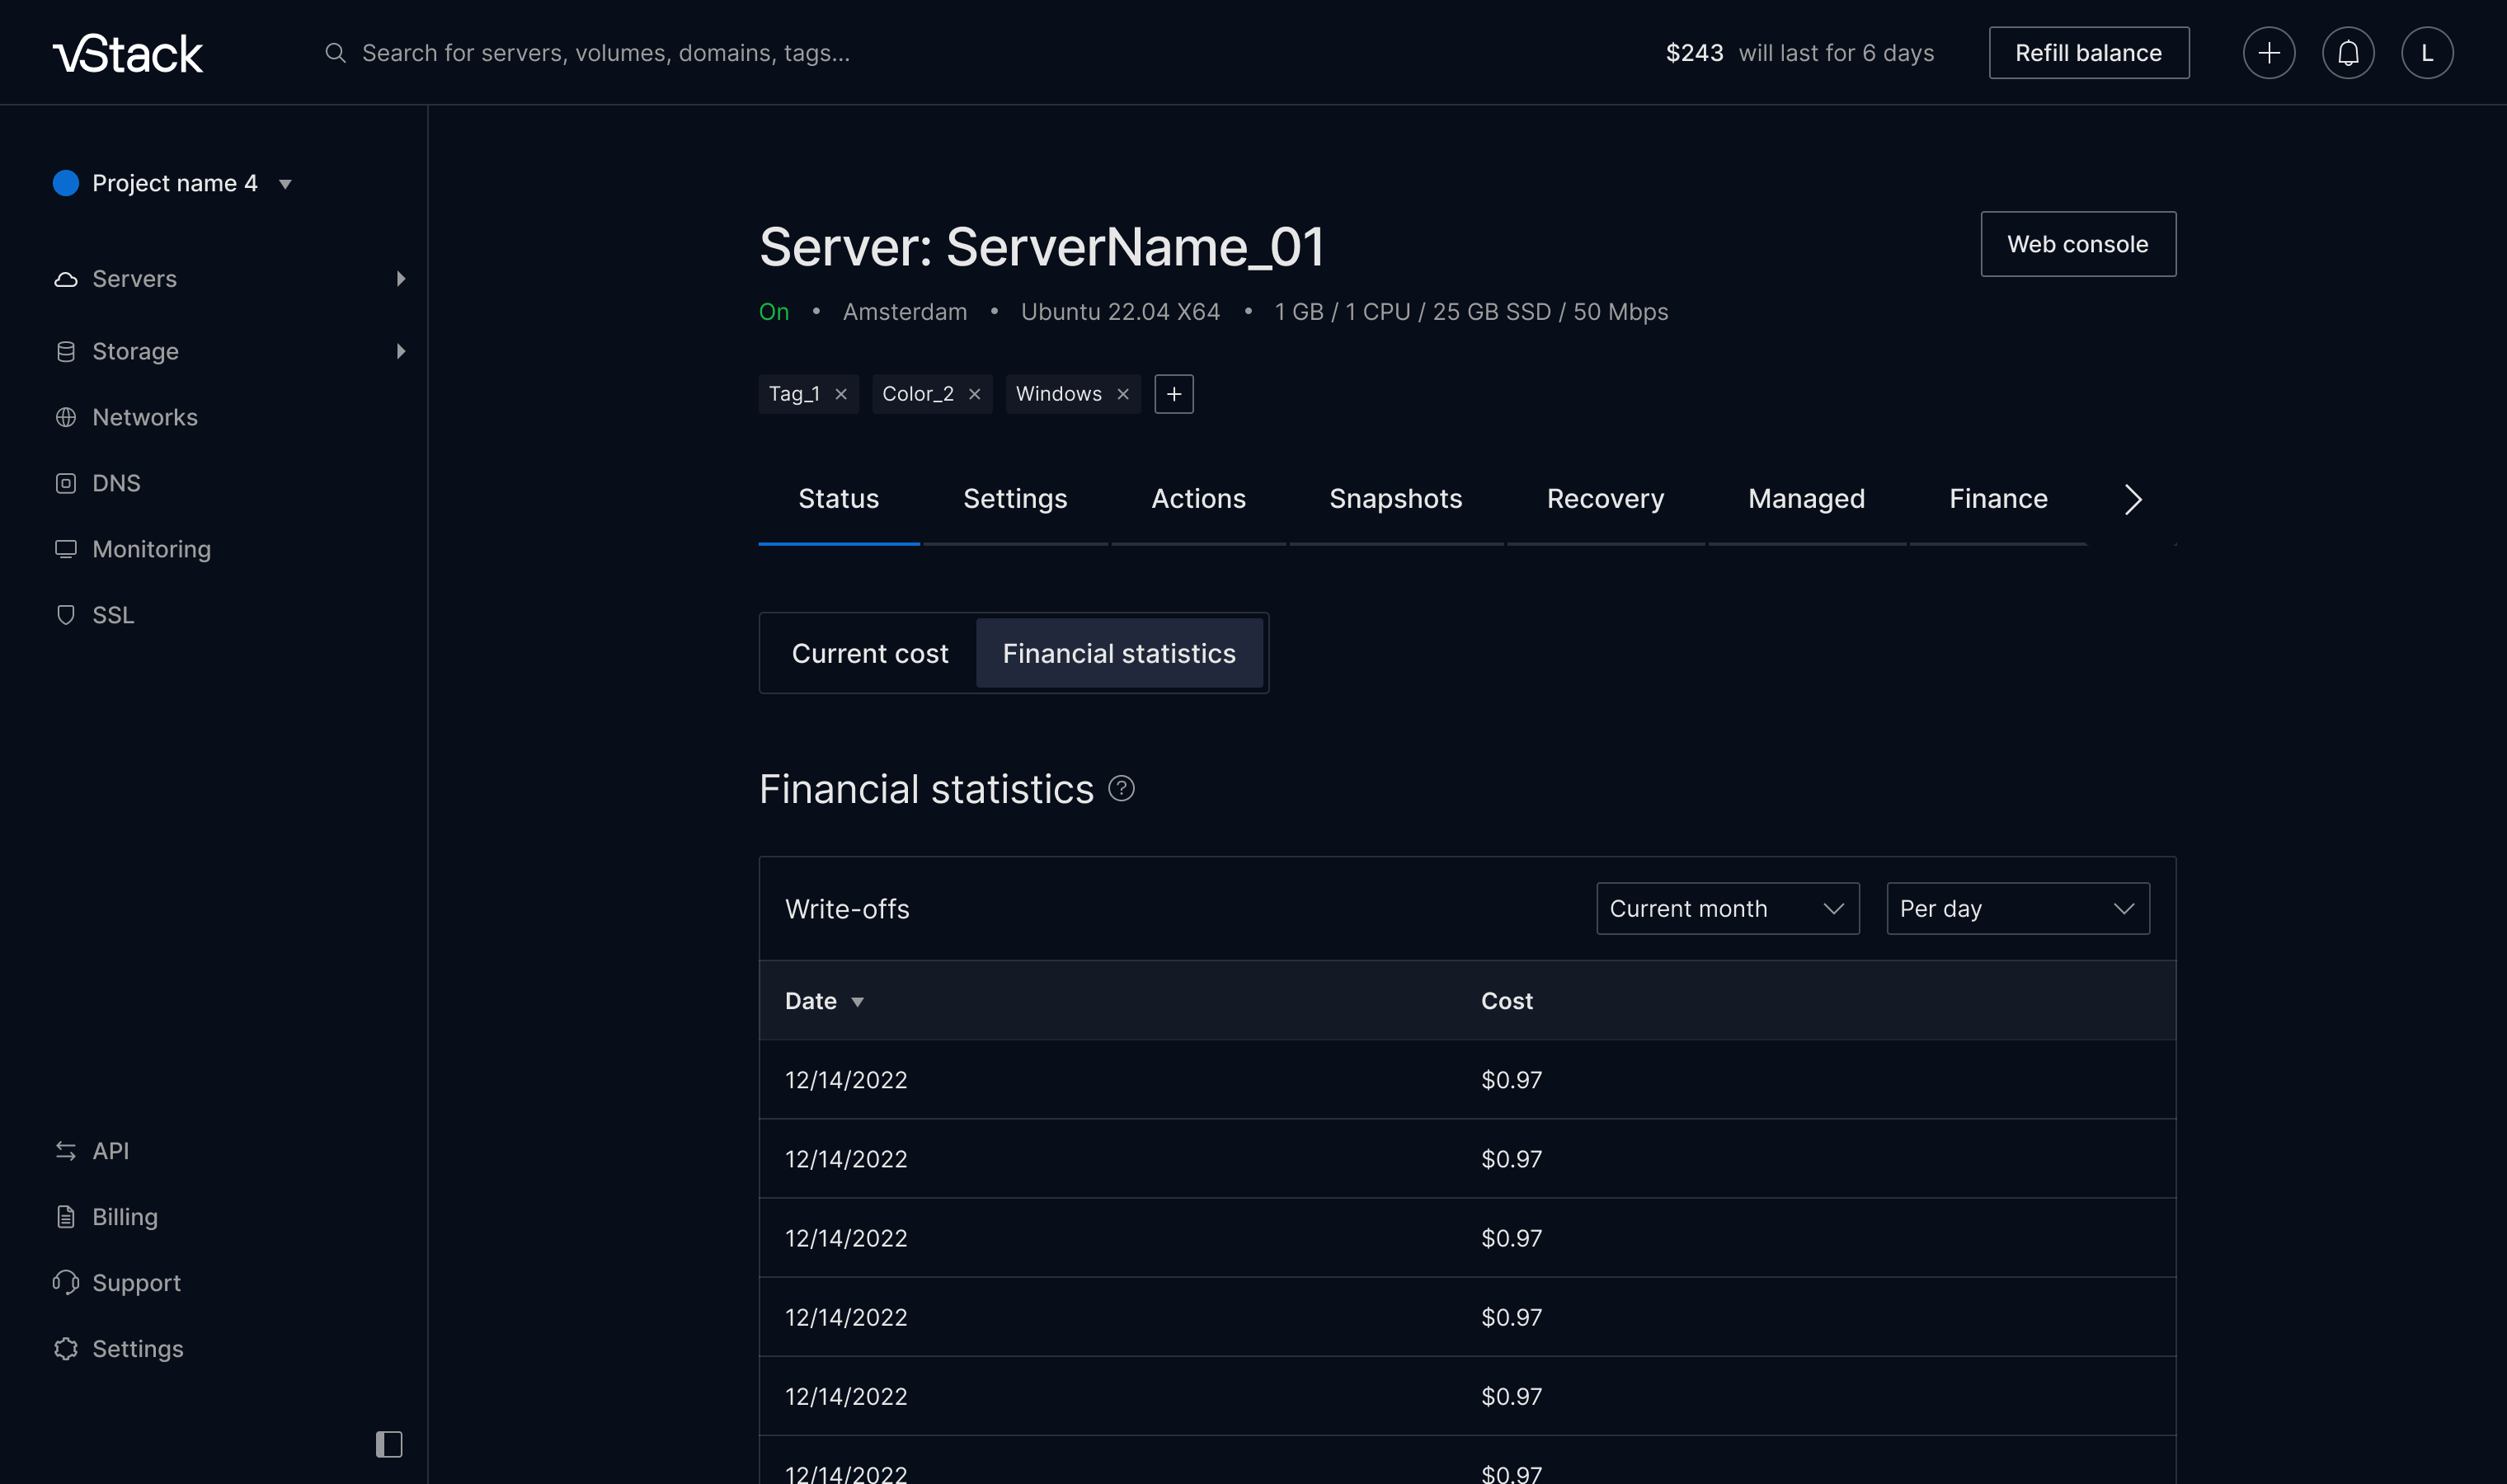
Task: Open the Per day dropdown
Action: click(2017, 909)
